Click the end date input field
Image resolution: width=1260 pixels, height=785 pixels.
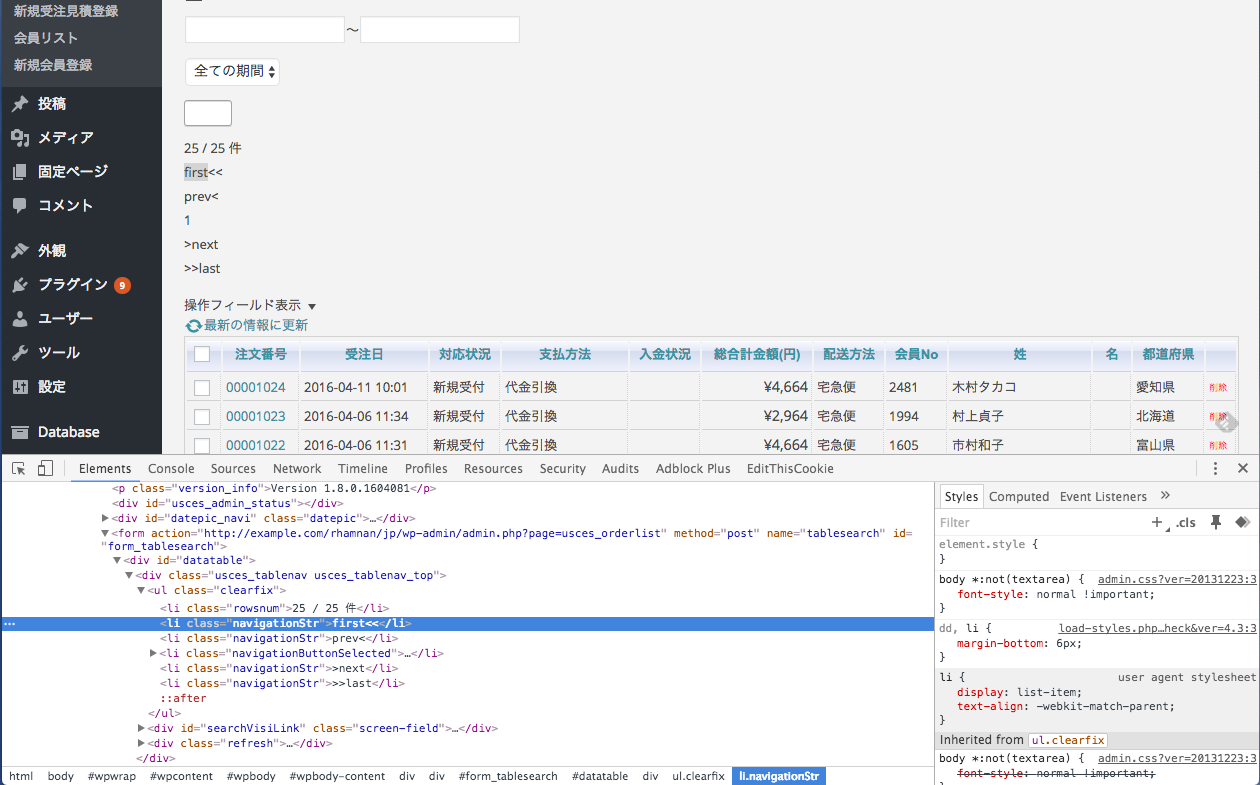[440, 30]
